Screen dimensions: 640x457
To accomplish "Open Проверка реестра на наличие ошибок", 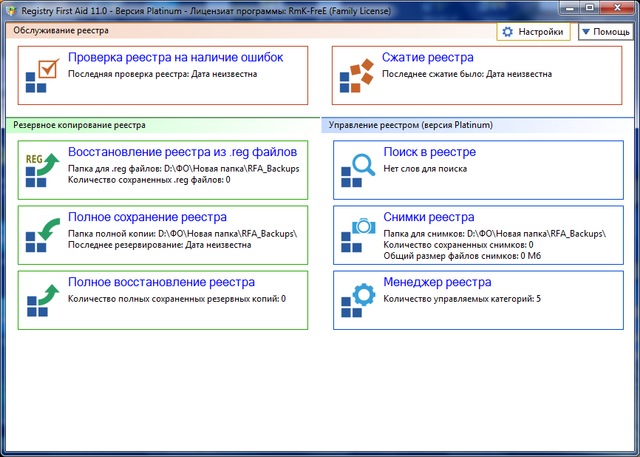I will pos(175,58).
